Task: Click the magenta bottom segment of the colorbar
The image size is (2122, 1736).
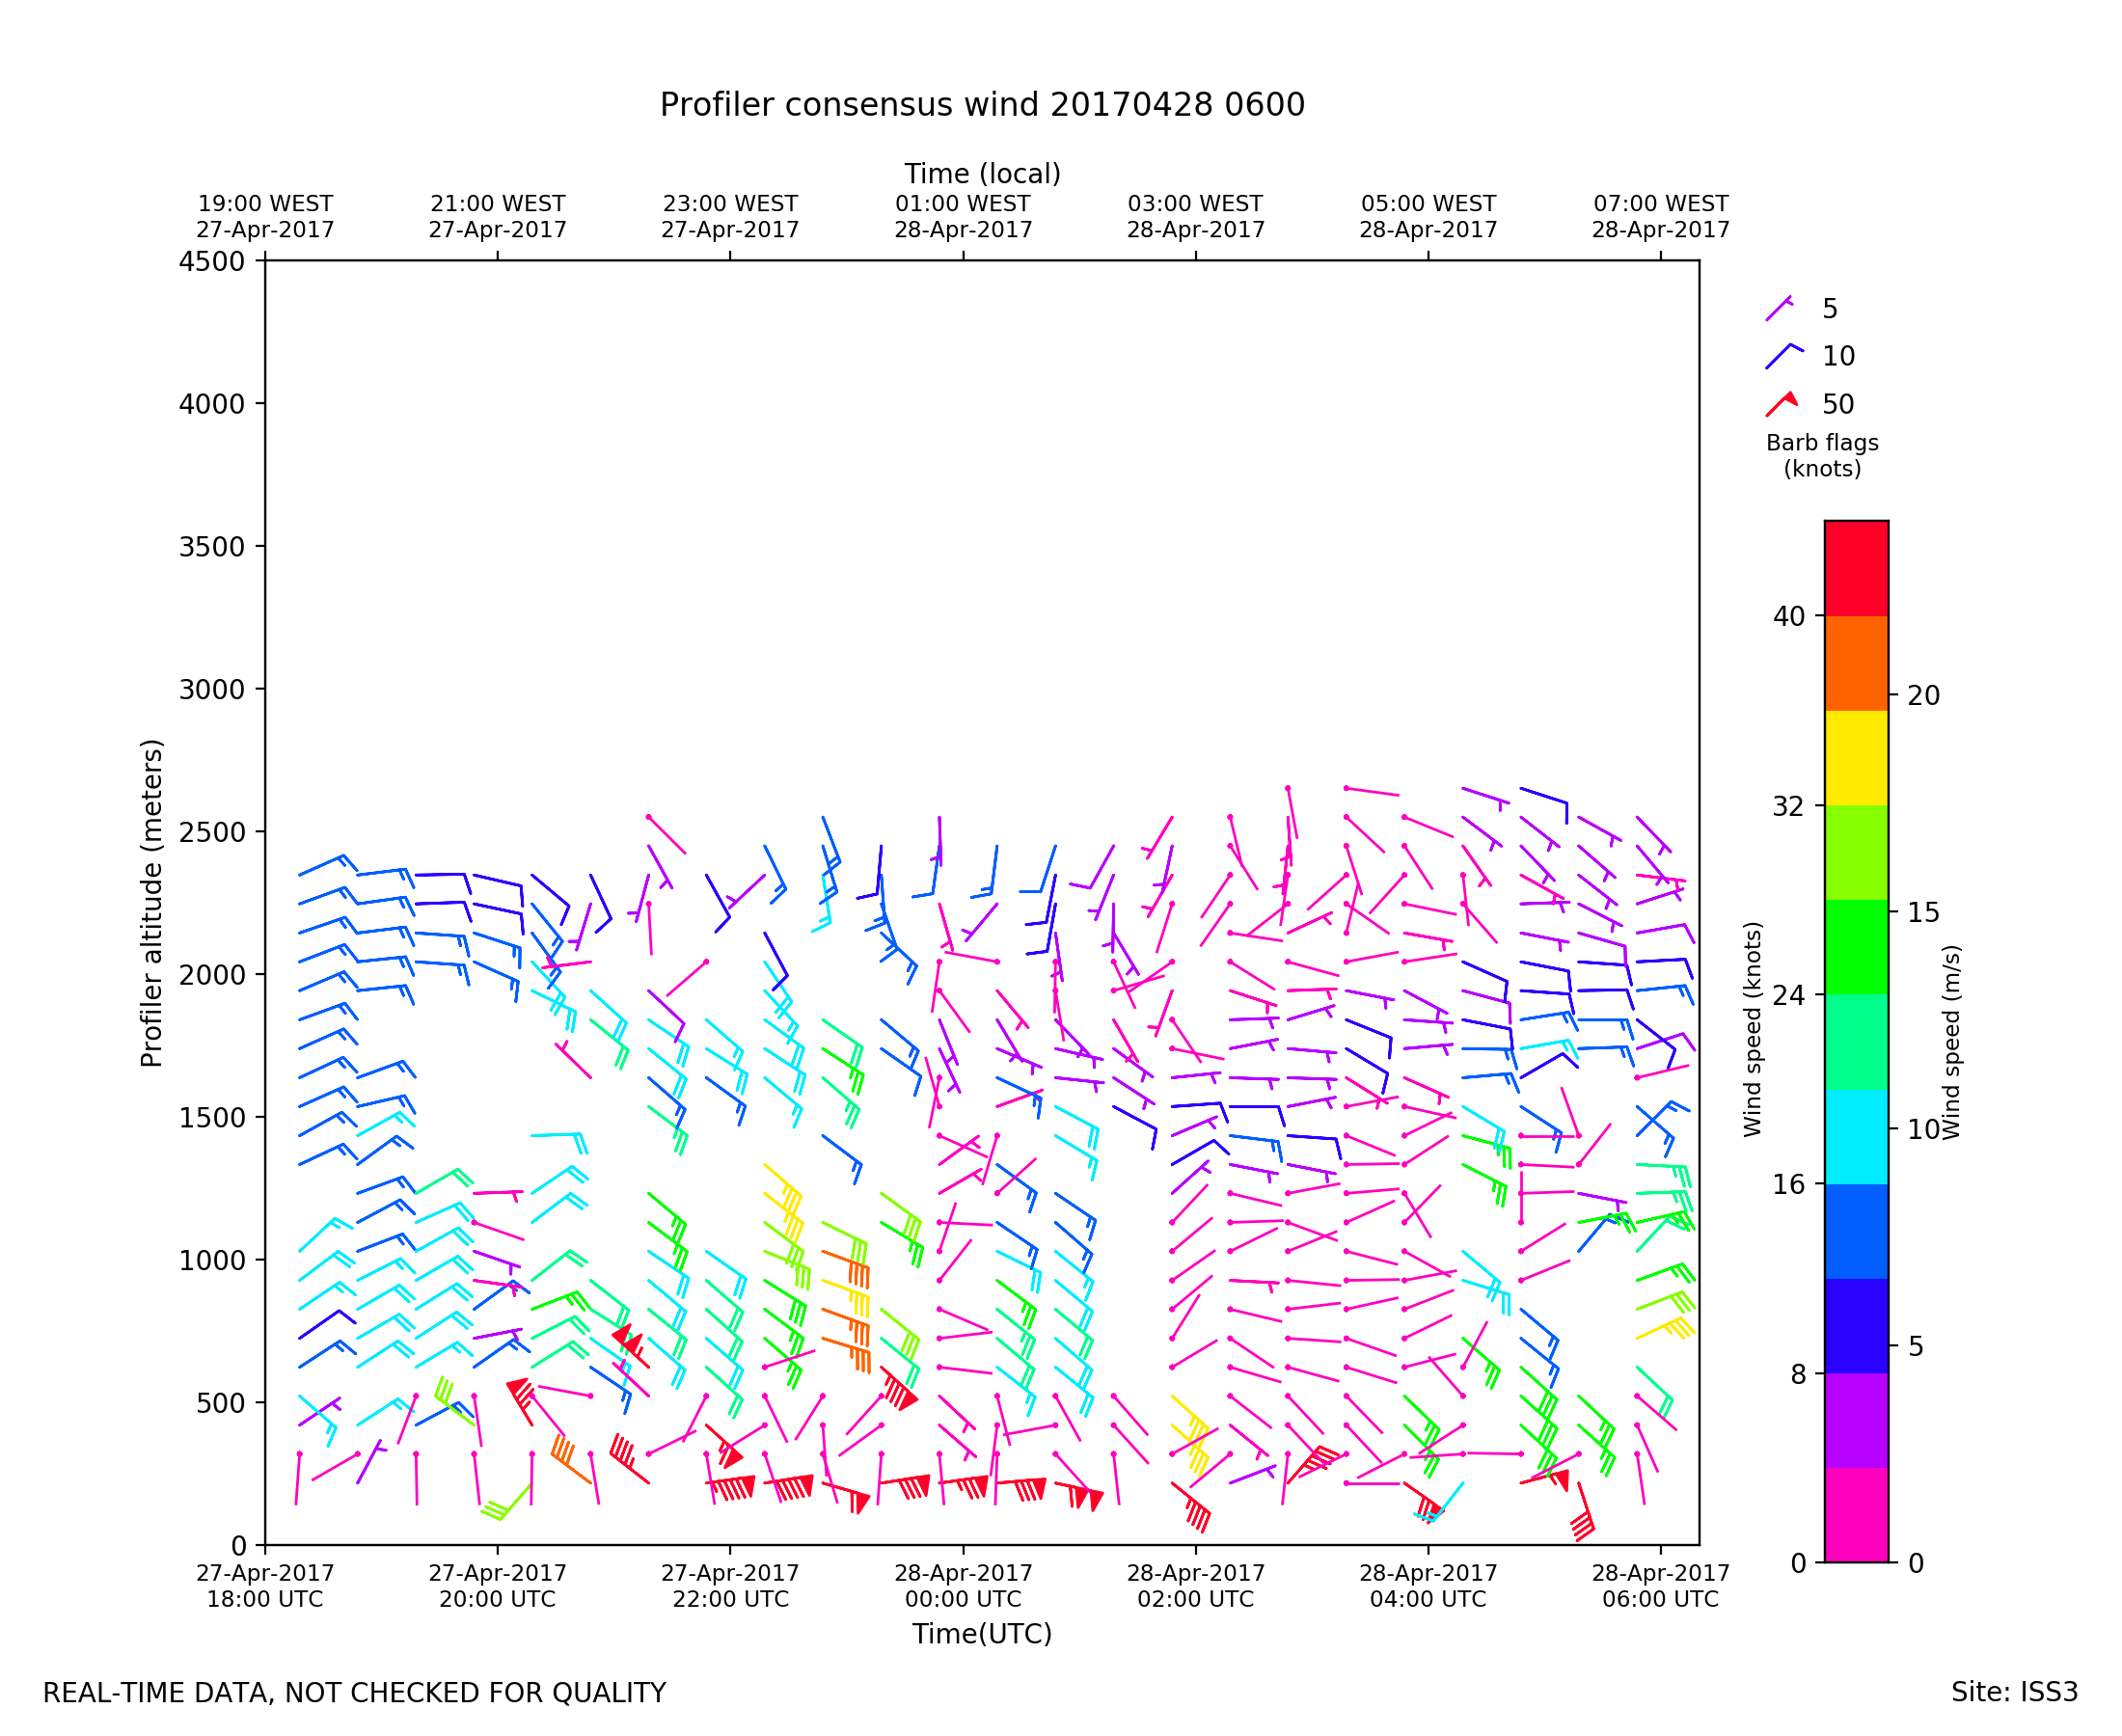Action: pyautogui.click(x=1856, y=1514)
